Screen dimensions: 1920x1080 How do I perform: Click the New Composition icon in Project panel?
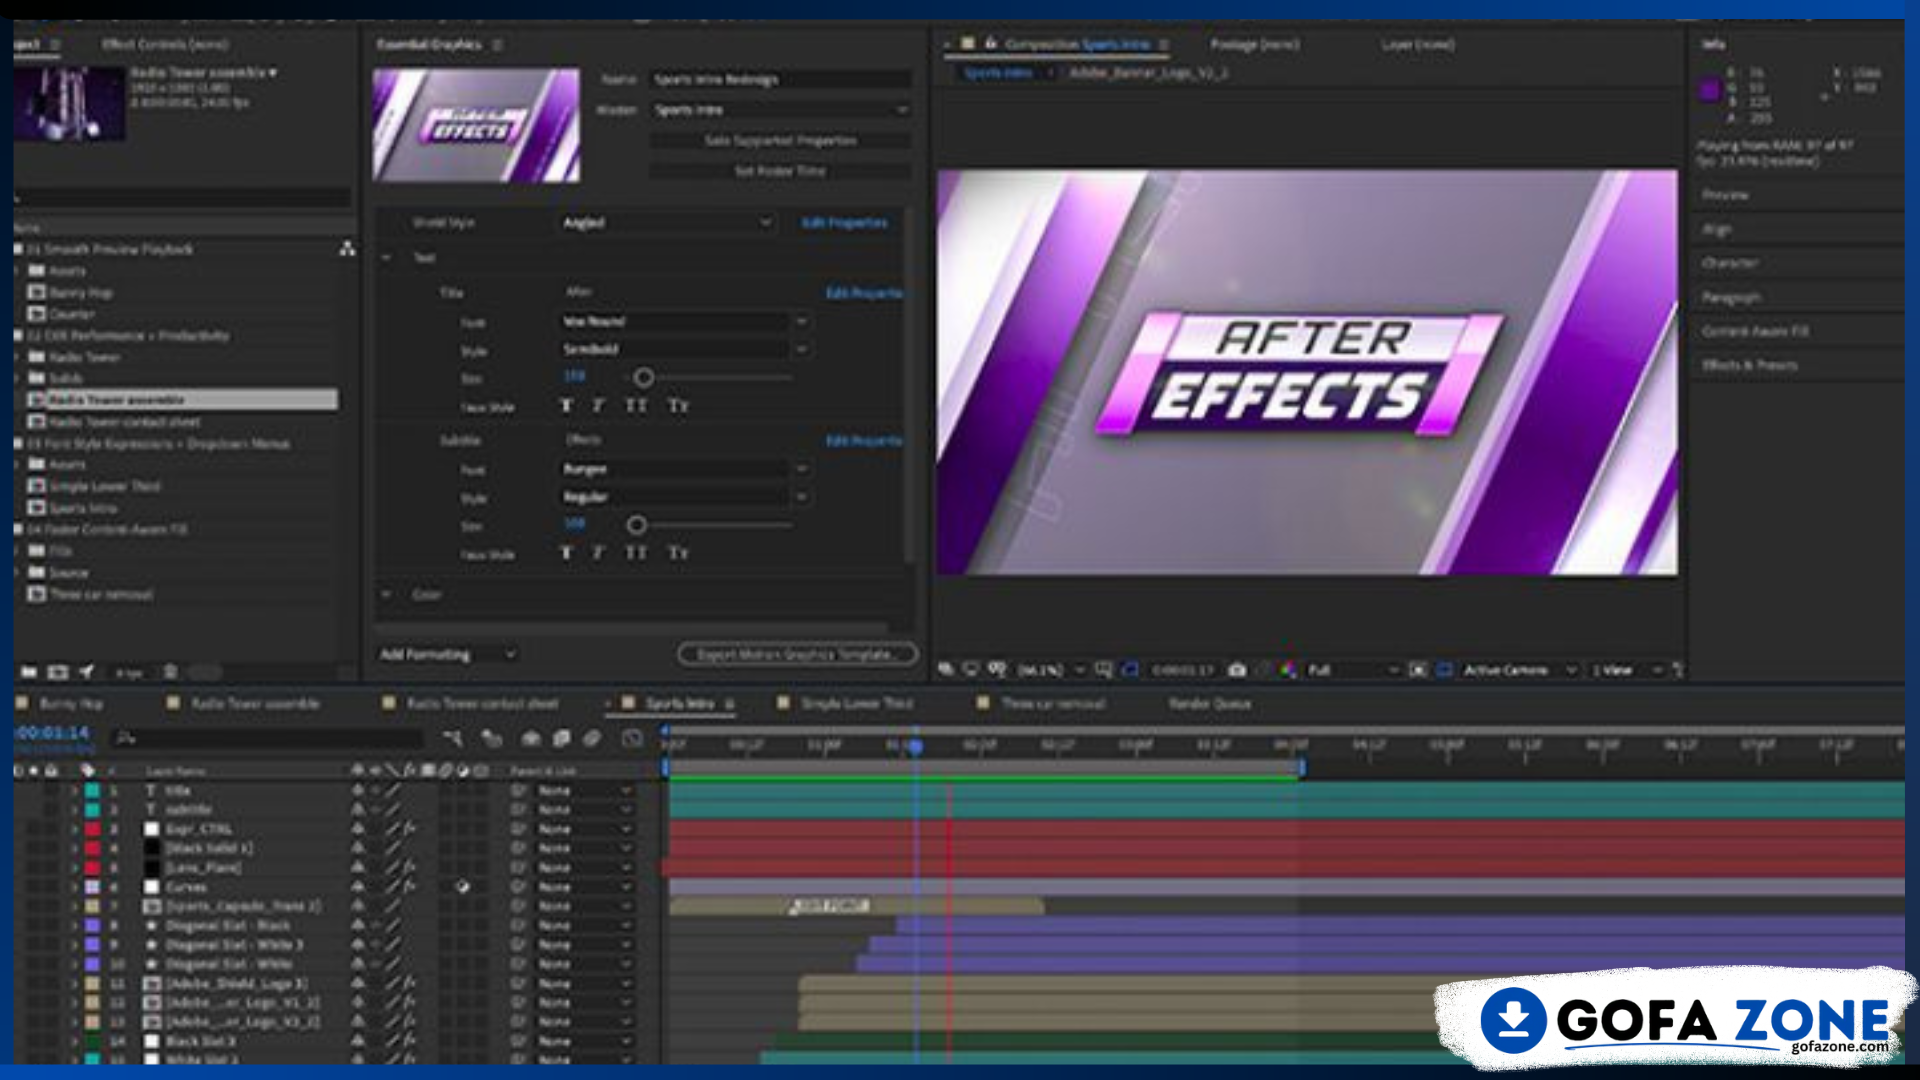[x=59, y=672]
